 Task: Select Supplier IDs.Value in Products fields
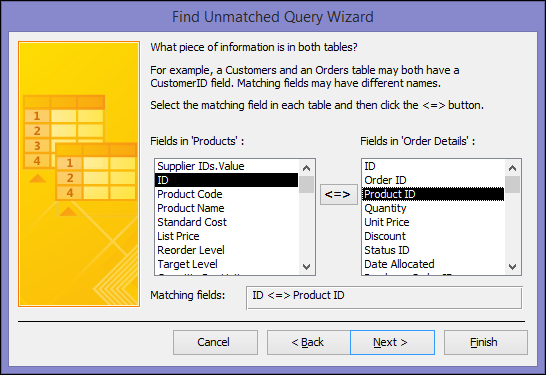pyautogui.click(x=227, y=166)
